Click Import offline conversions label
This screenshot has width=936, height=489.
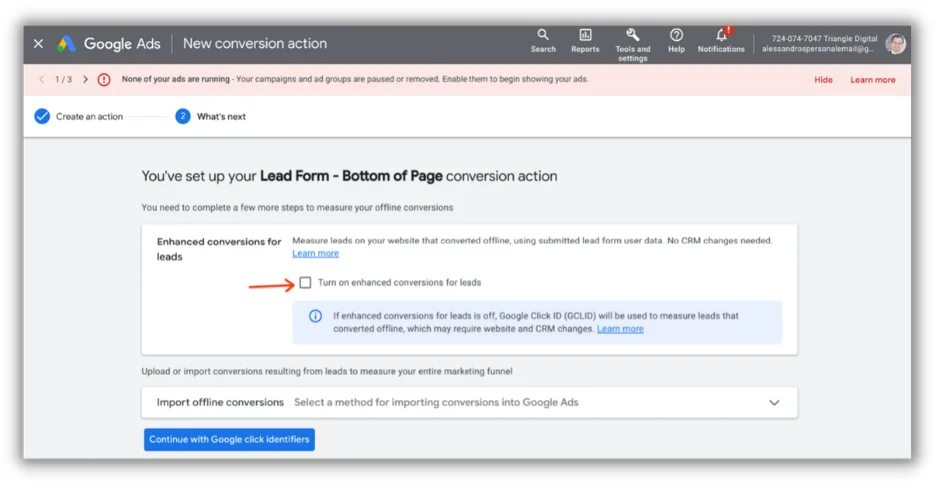coord(220,402)
